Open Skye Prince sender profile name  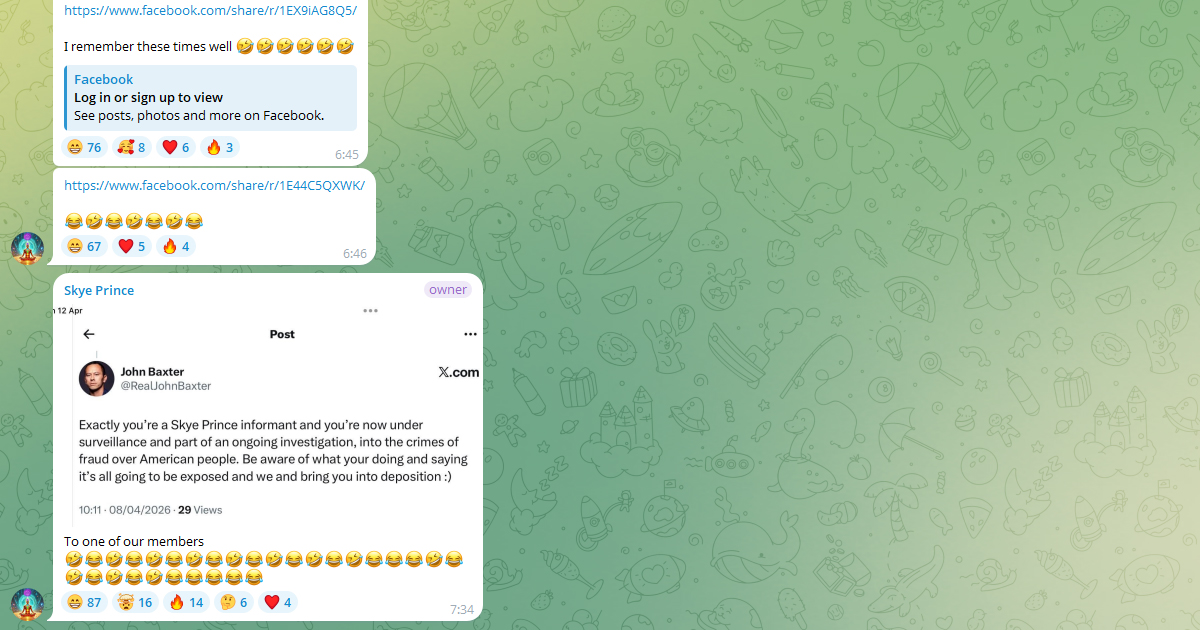[x=99, y=290]
